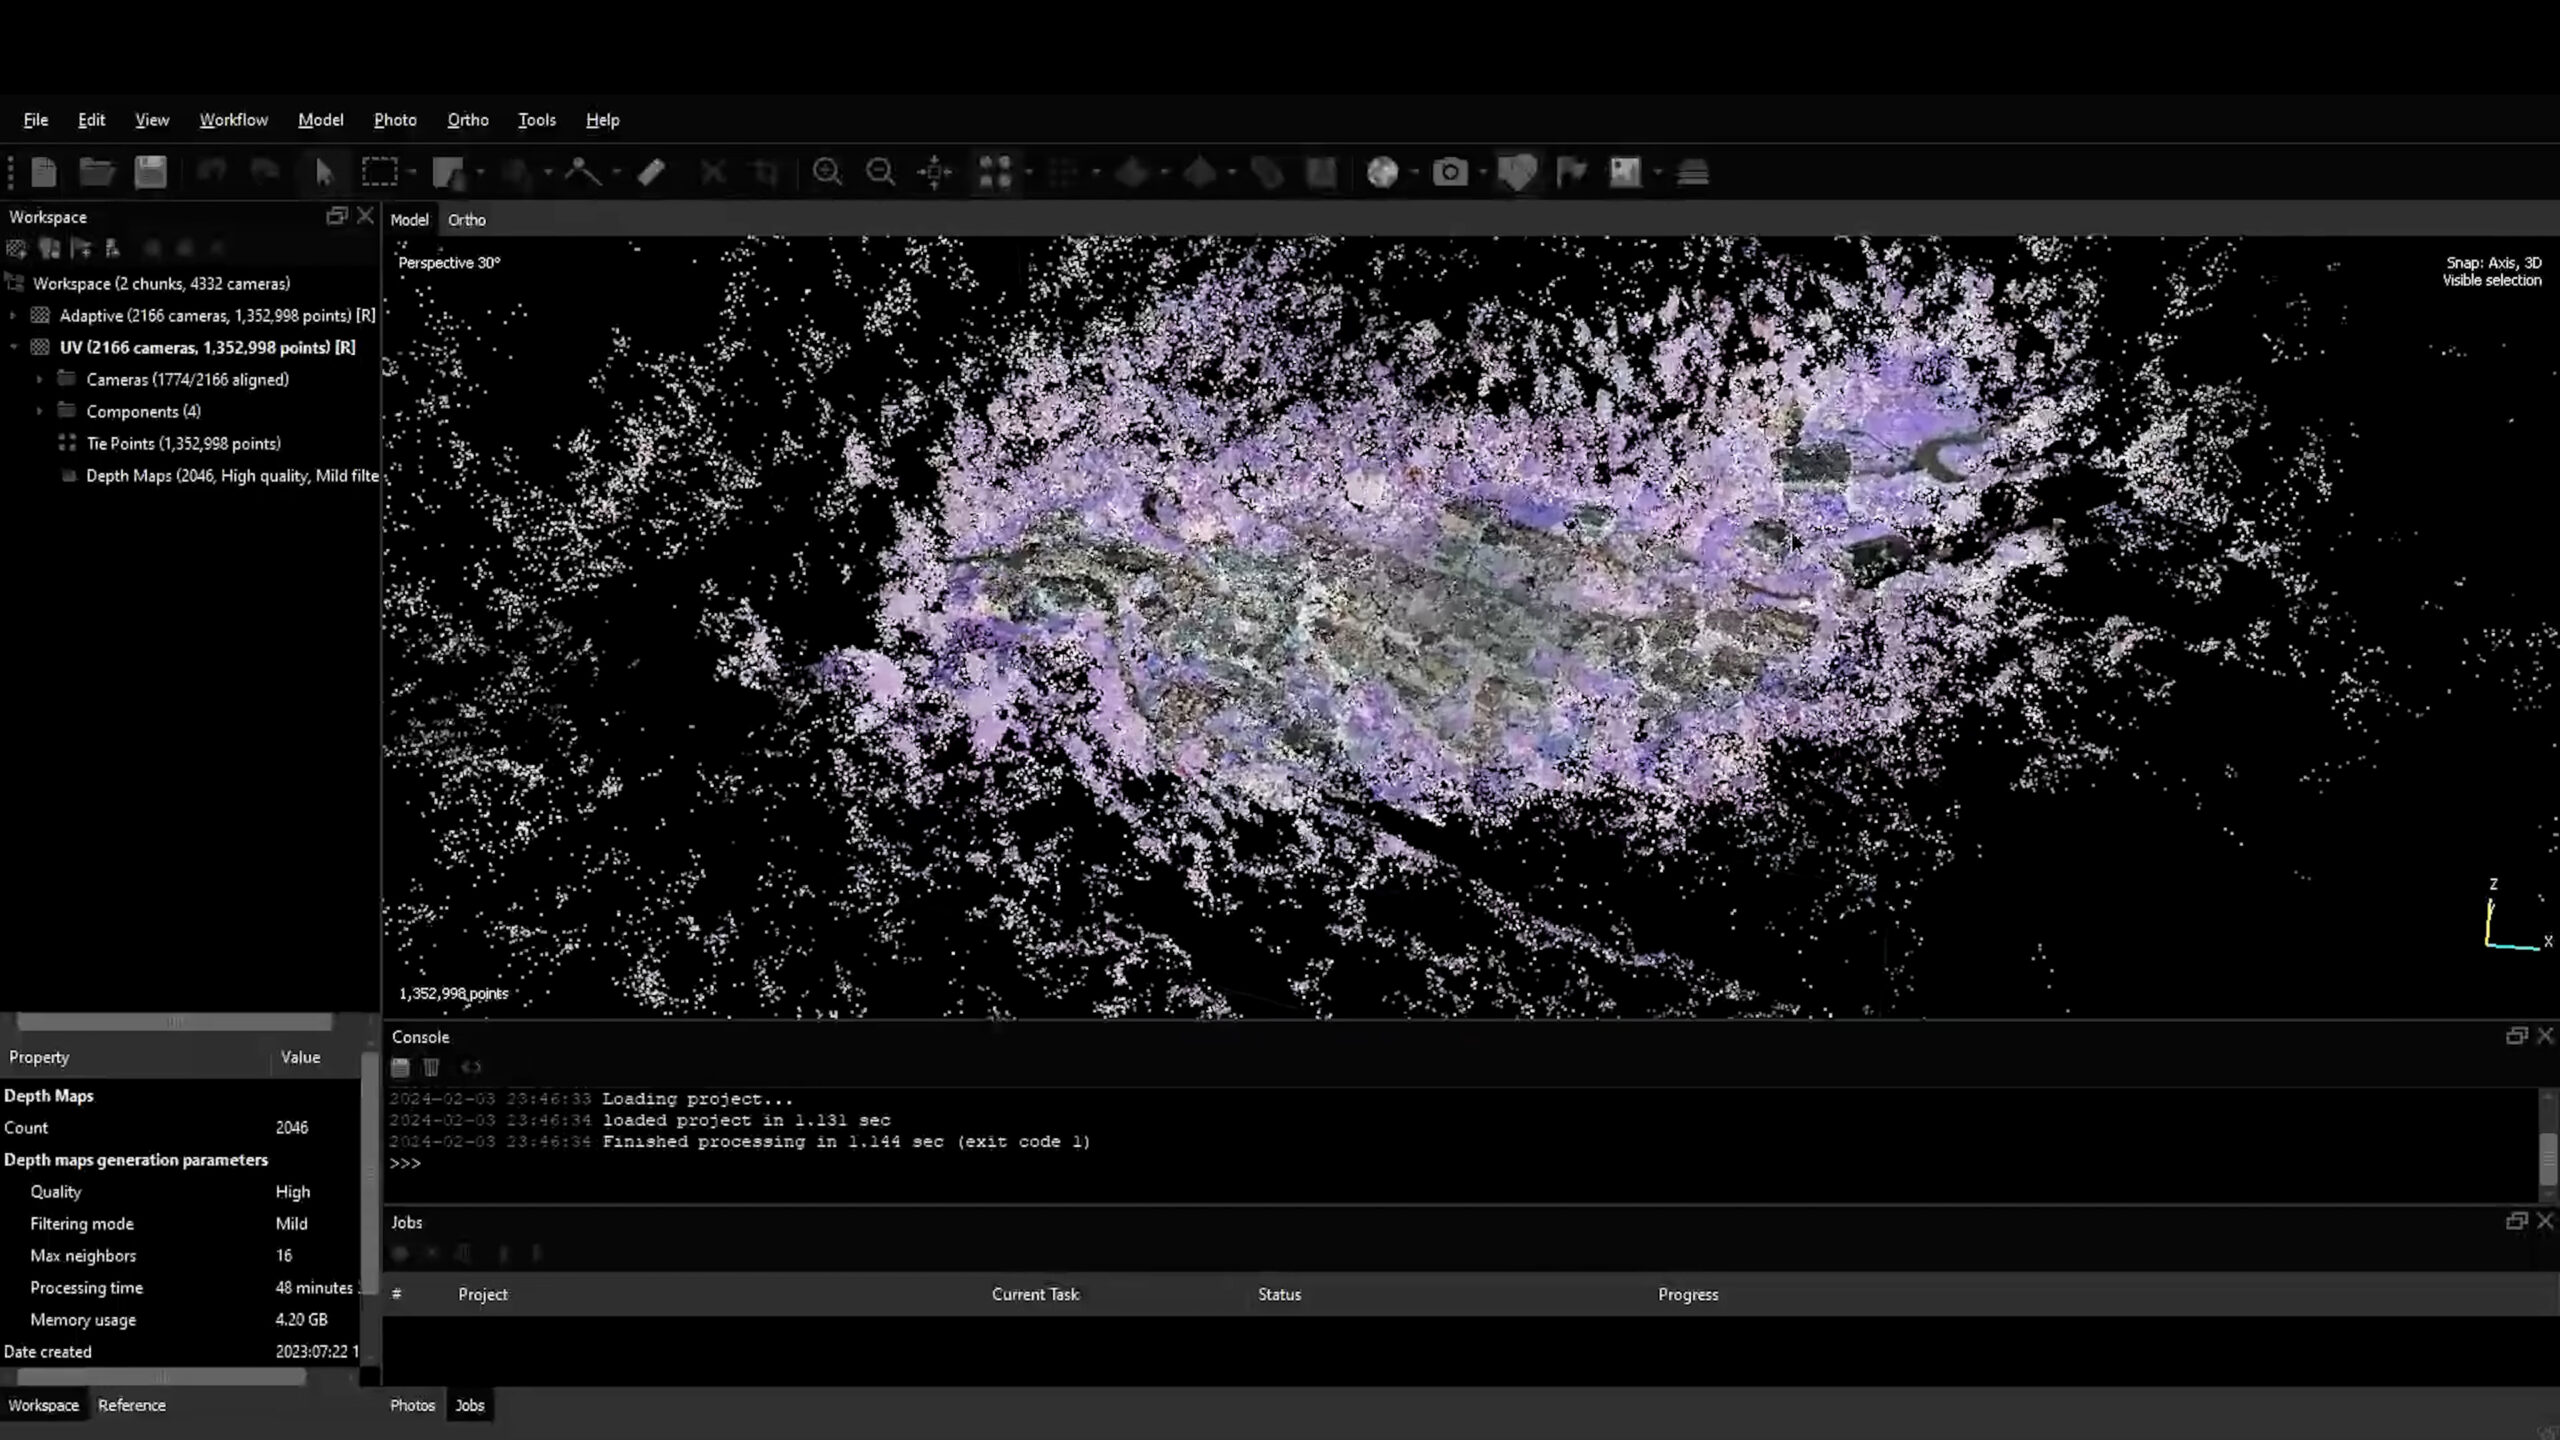Open the Reference pane tab

coord(131,1405)
